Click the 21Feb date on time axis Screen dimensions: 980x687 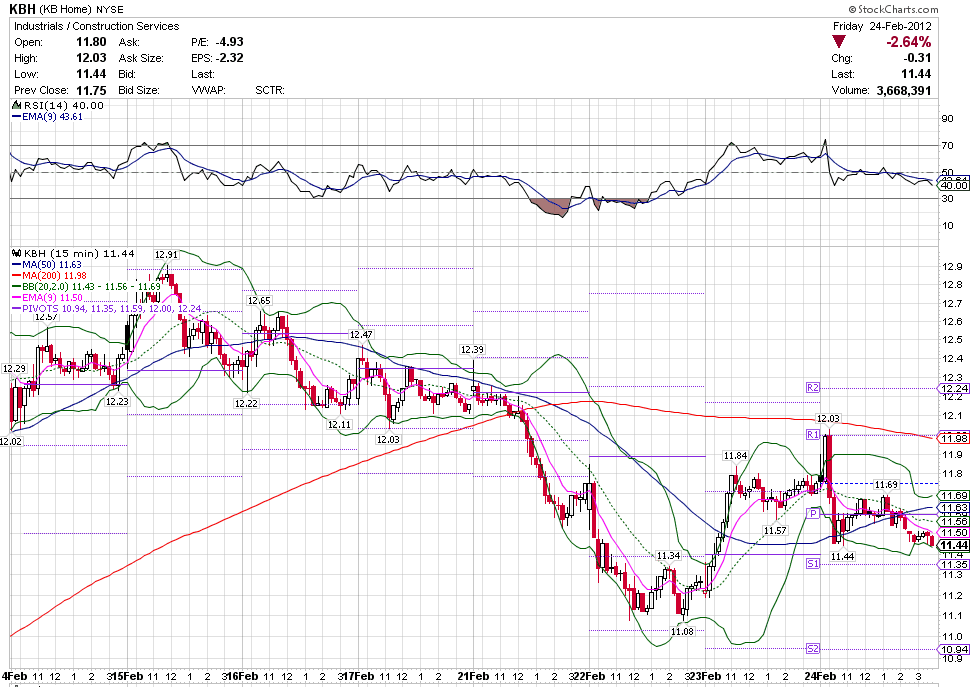[473, 676]
